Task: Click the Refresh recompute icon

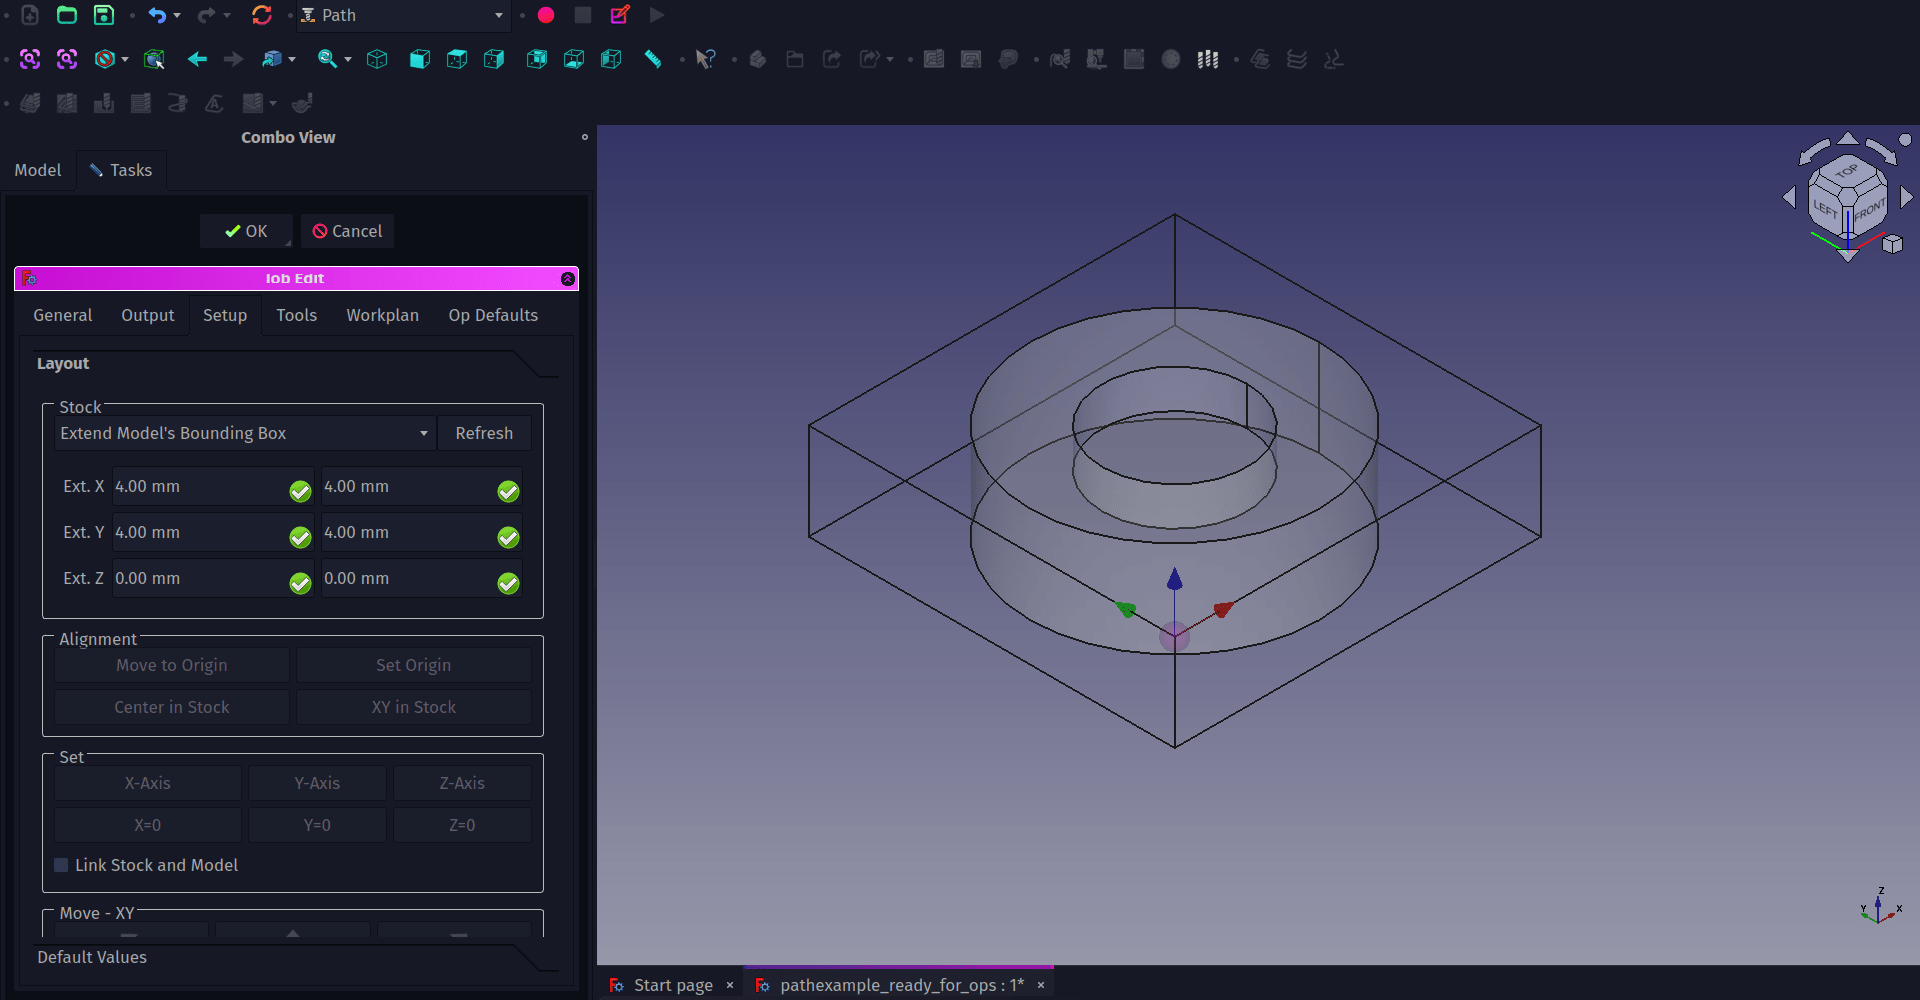Action: pos(262,15)
